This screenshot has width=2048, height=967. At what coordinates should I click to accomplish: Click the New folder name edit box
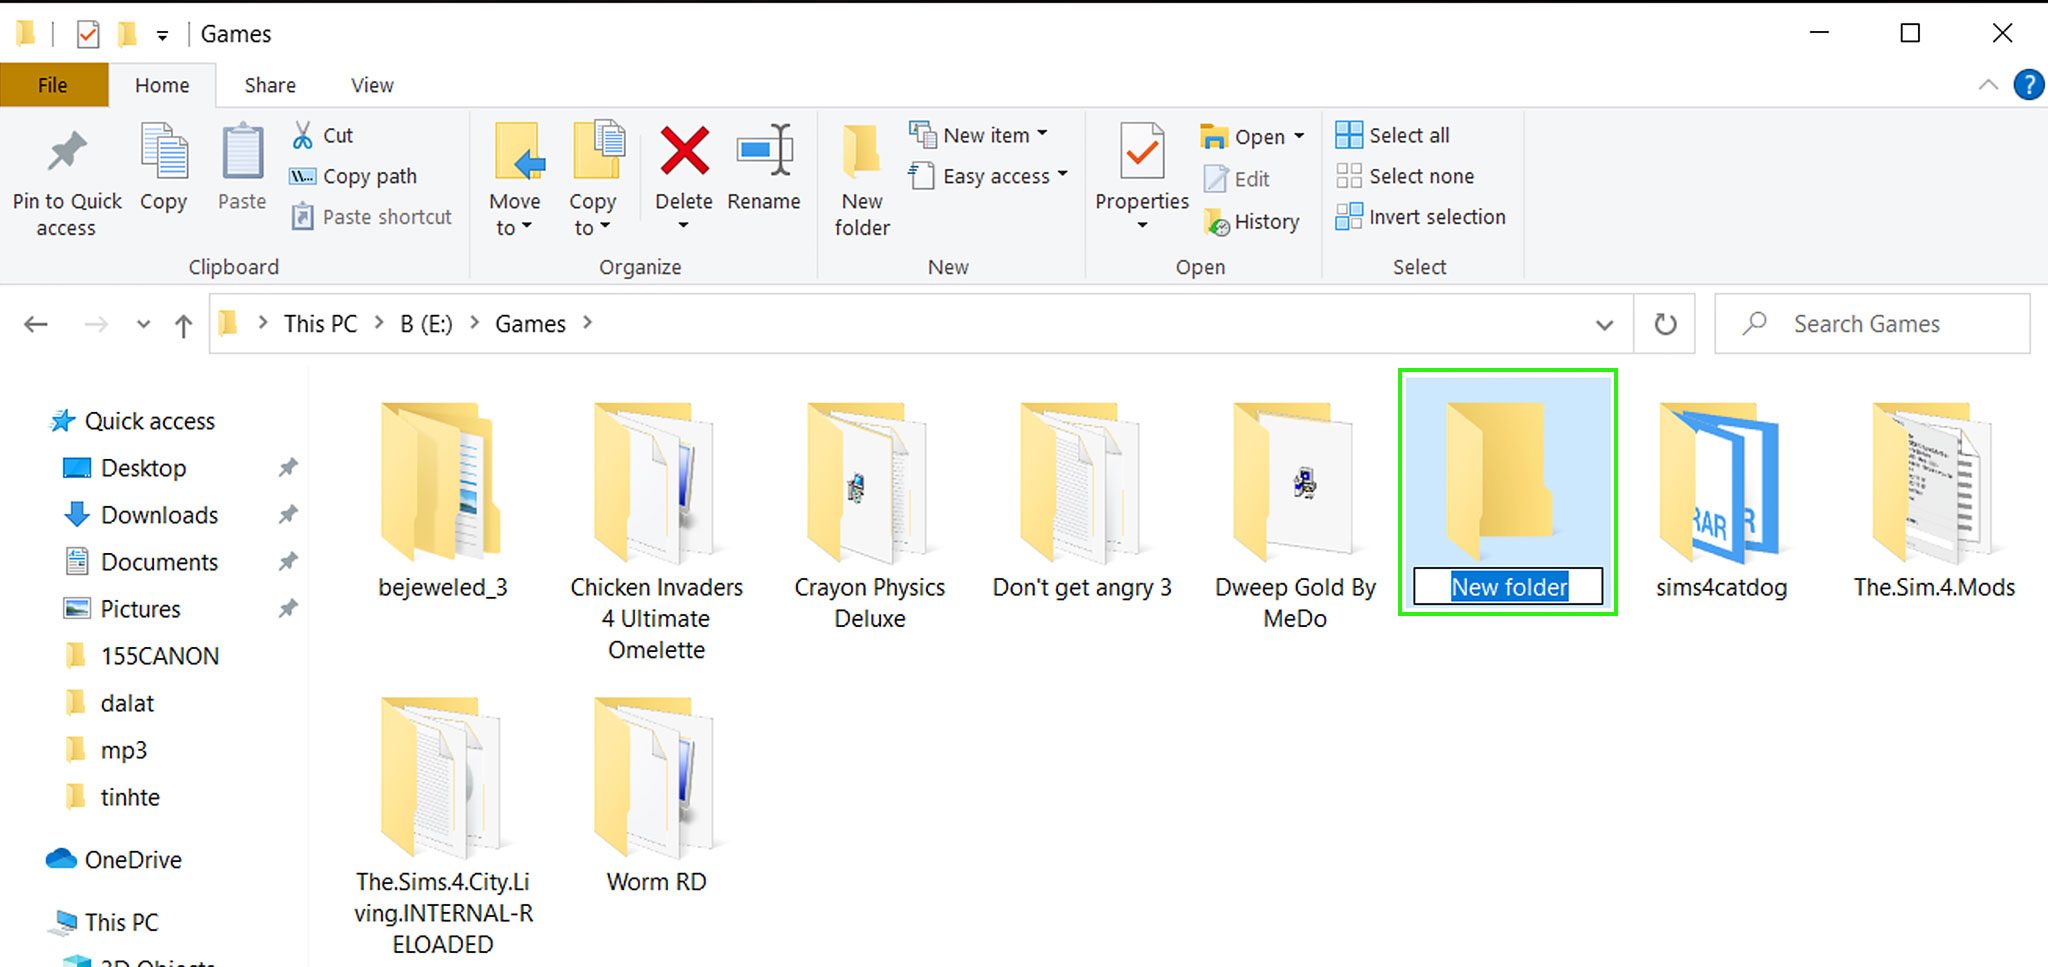pyautogui.click(x=1508, y=587)
